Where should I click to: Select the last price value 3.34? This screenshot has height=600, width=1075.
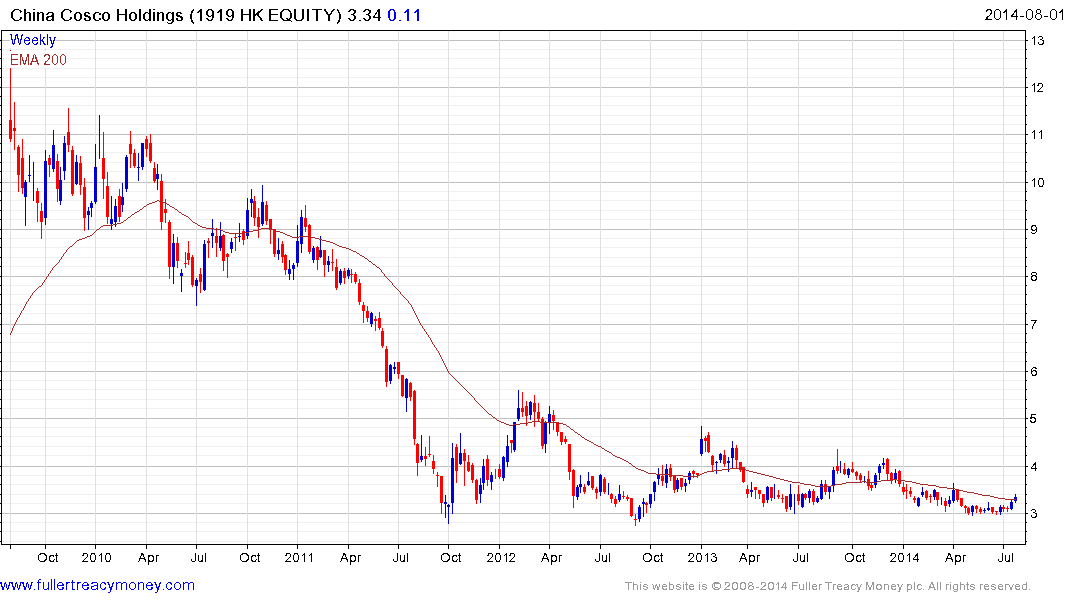pos(364,15)
